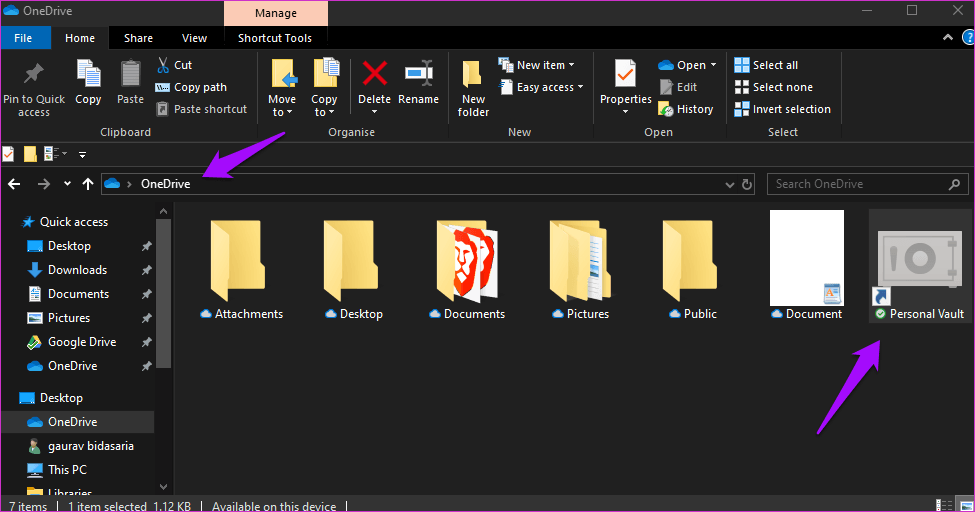Open Customize Quick Access Toolbar dropdown
975x512 pixels.
[x=83, y=154]
